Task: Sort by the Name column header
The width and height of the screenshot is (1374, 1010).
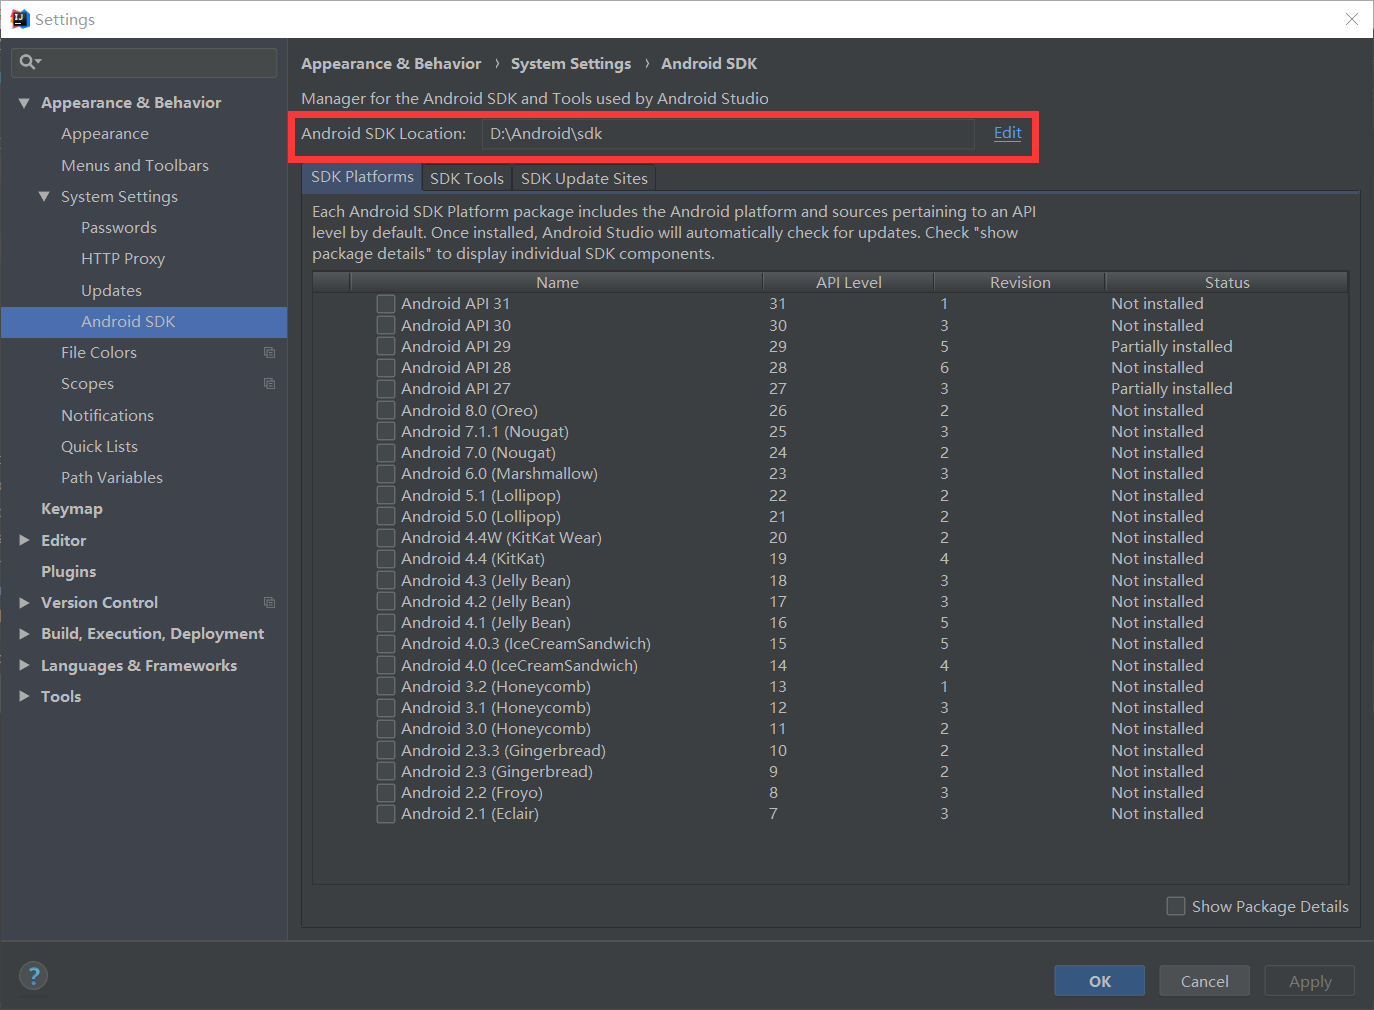Action: pyautogui.click(x=557, y=282)
